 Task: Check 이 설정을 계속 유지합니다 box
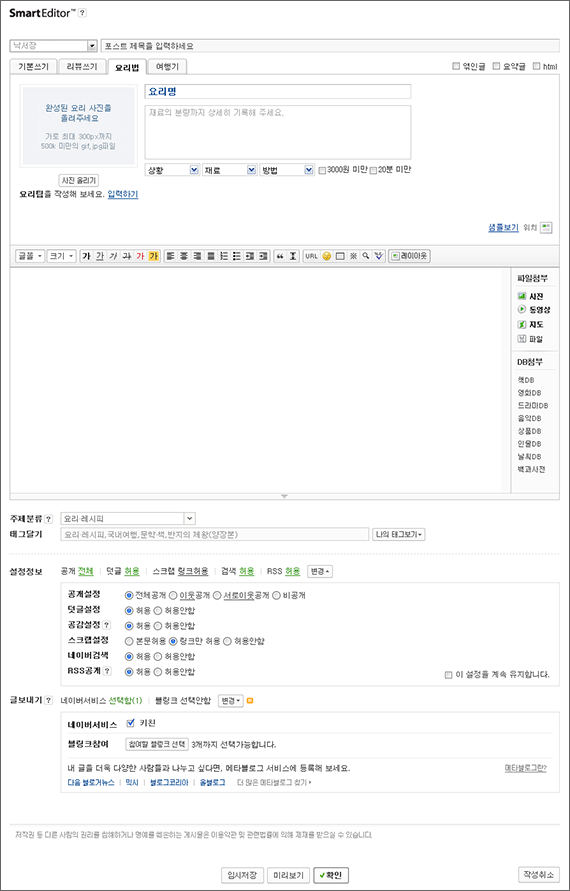coord(449,675)
